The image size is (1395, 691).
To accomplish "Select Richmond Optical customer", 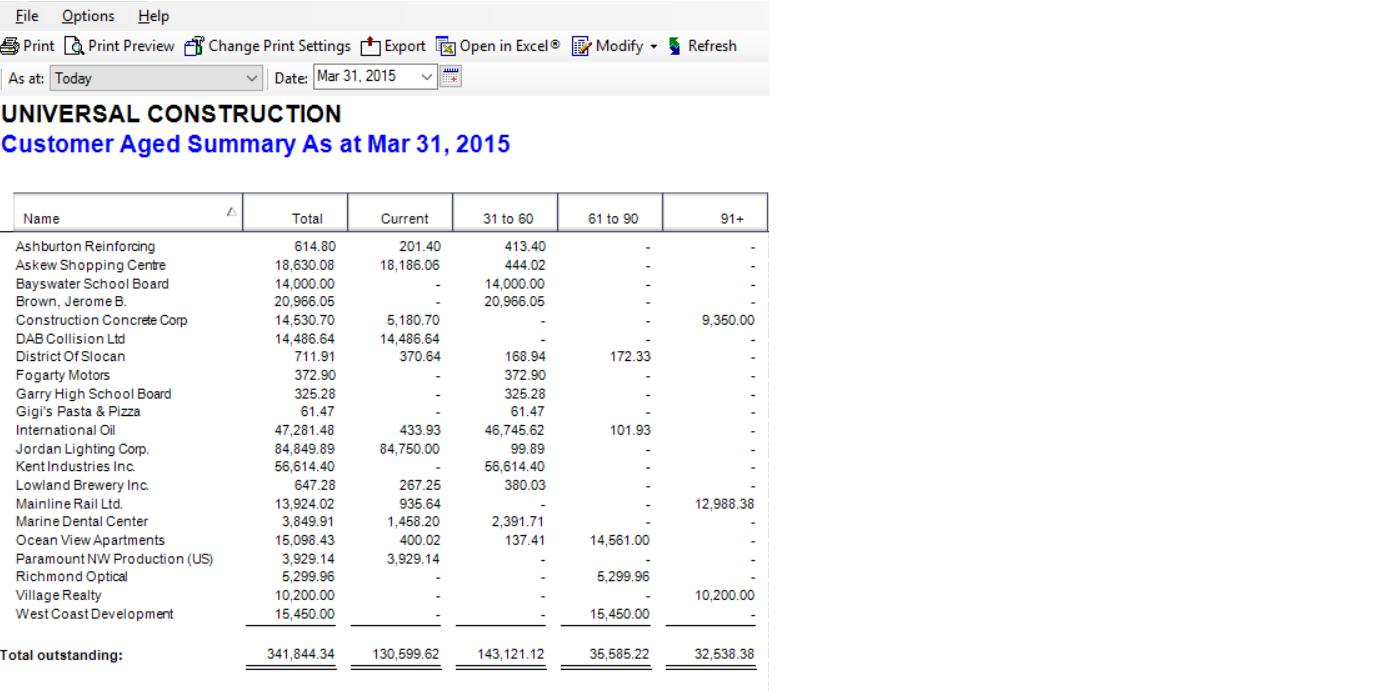I will pos(72,577).
